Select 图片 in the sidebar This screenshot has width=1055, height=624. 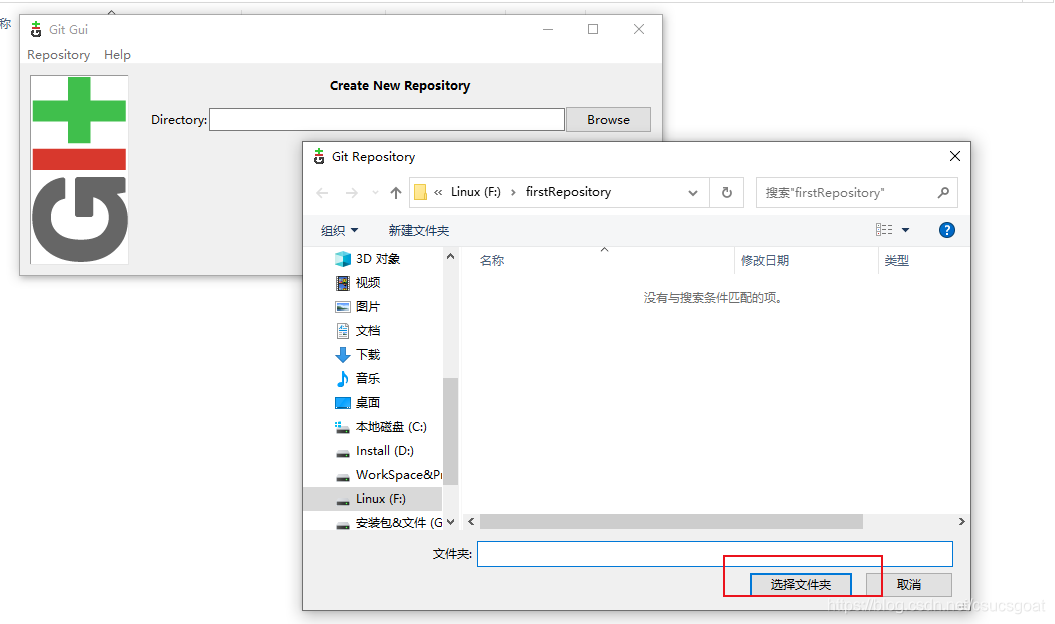(368, 307)
